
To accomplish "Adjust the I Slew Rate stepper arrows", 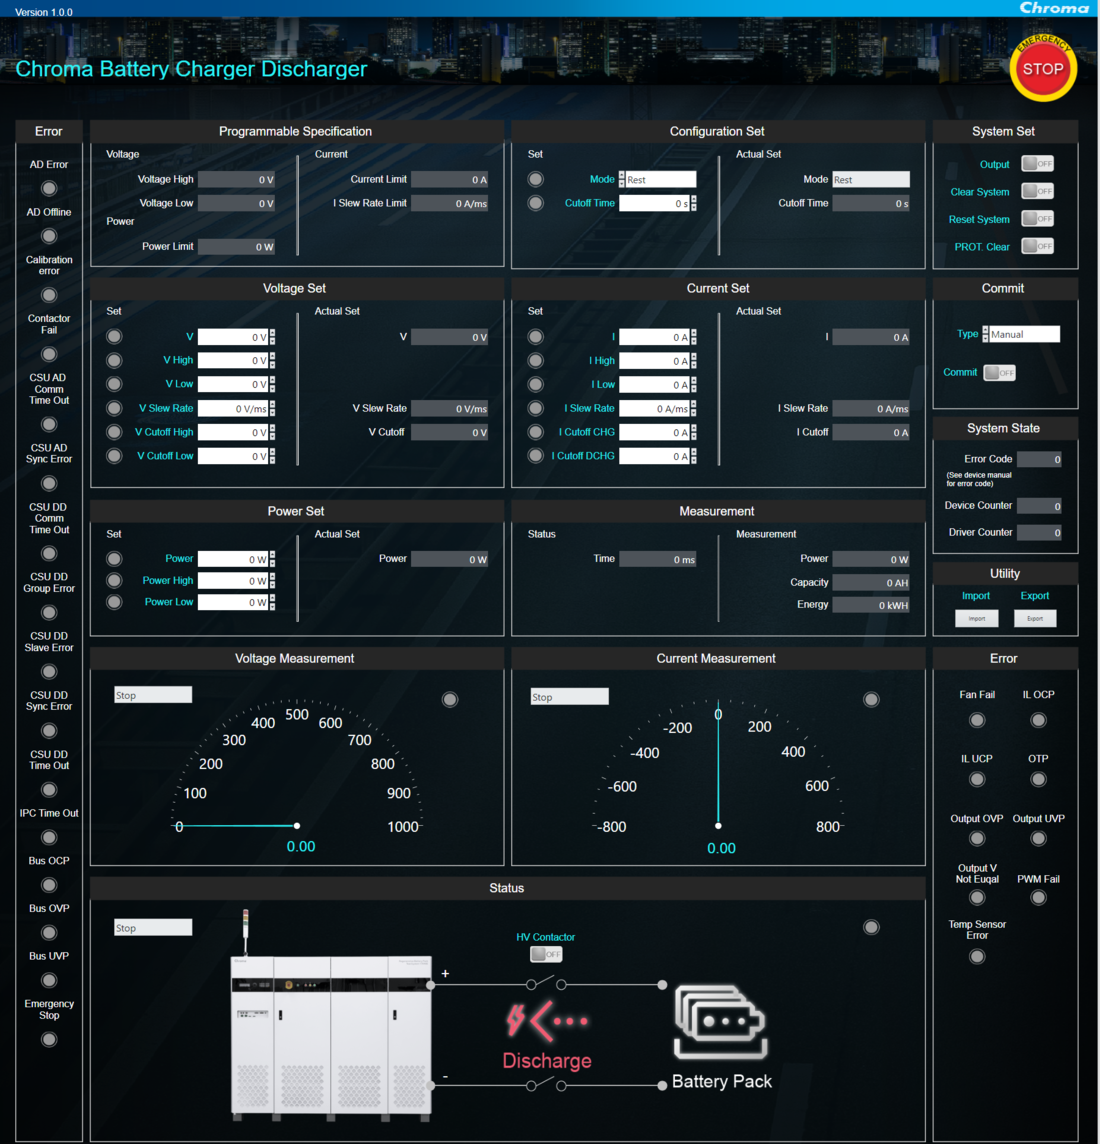I will [694, 408].
